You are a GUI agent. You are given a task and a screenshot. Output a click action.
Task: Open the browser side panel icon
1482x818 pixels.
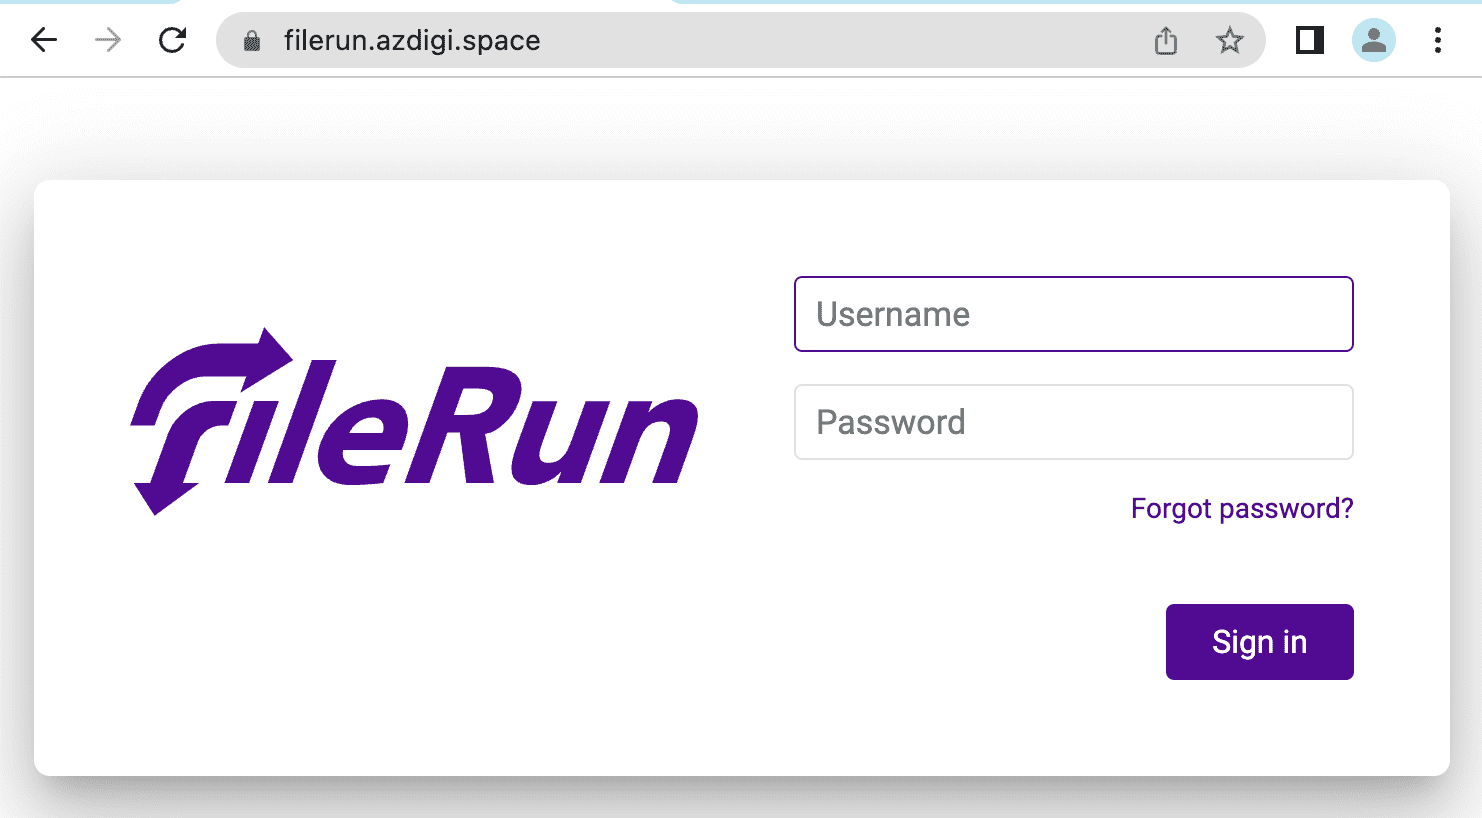1310,40
